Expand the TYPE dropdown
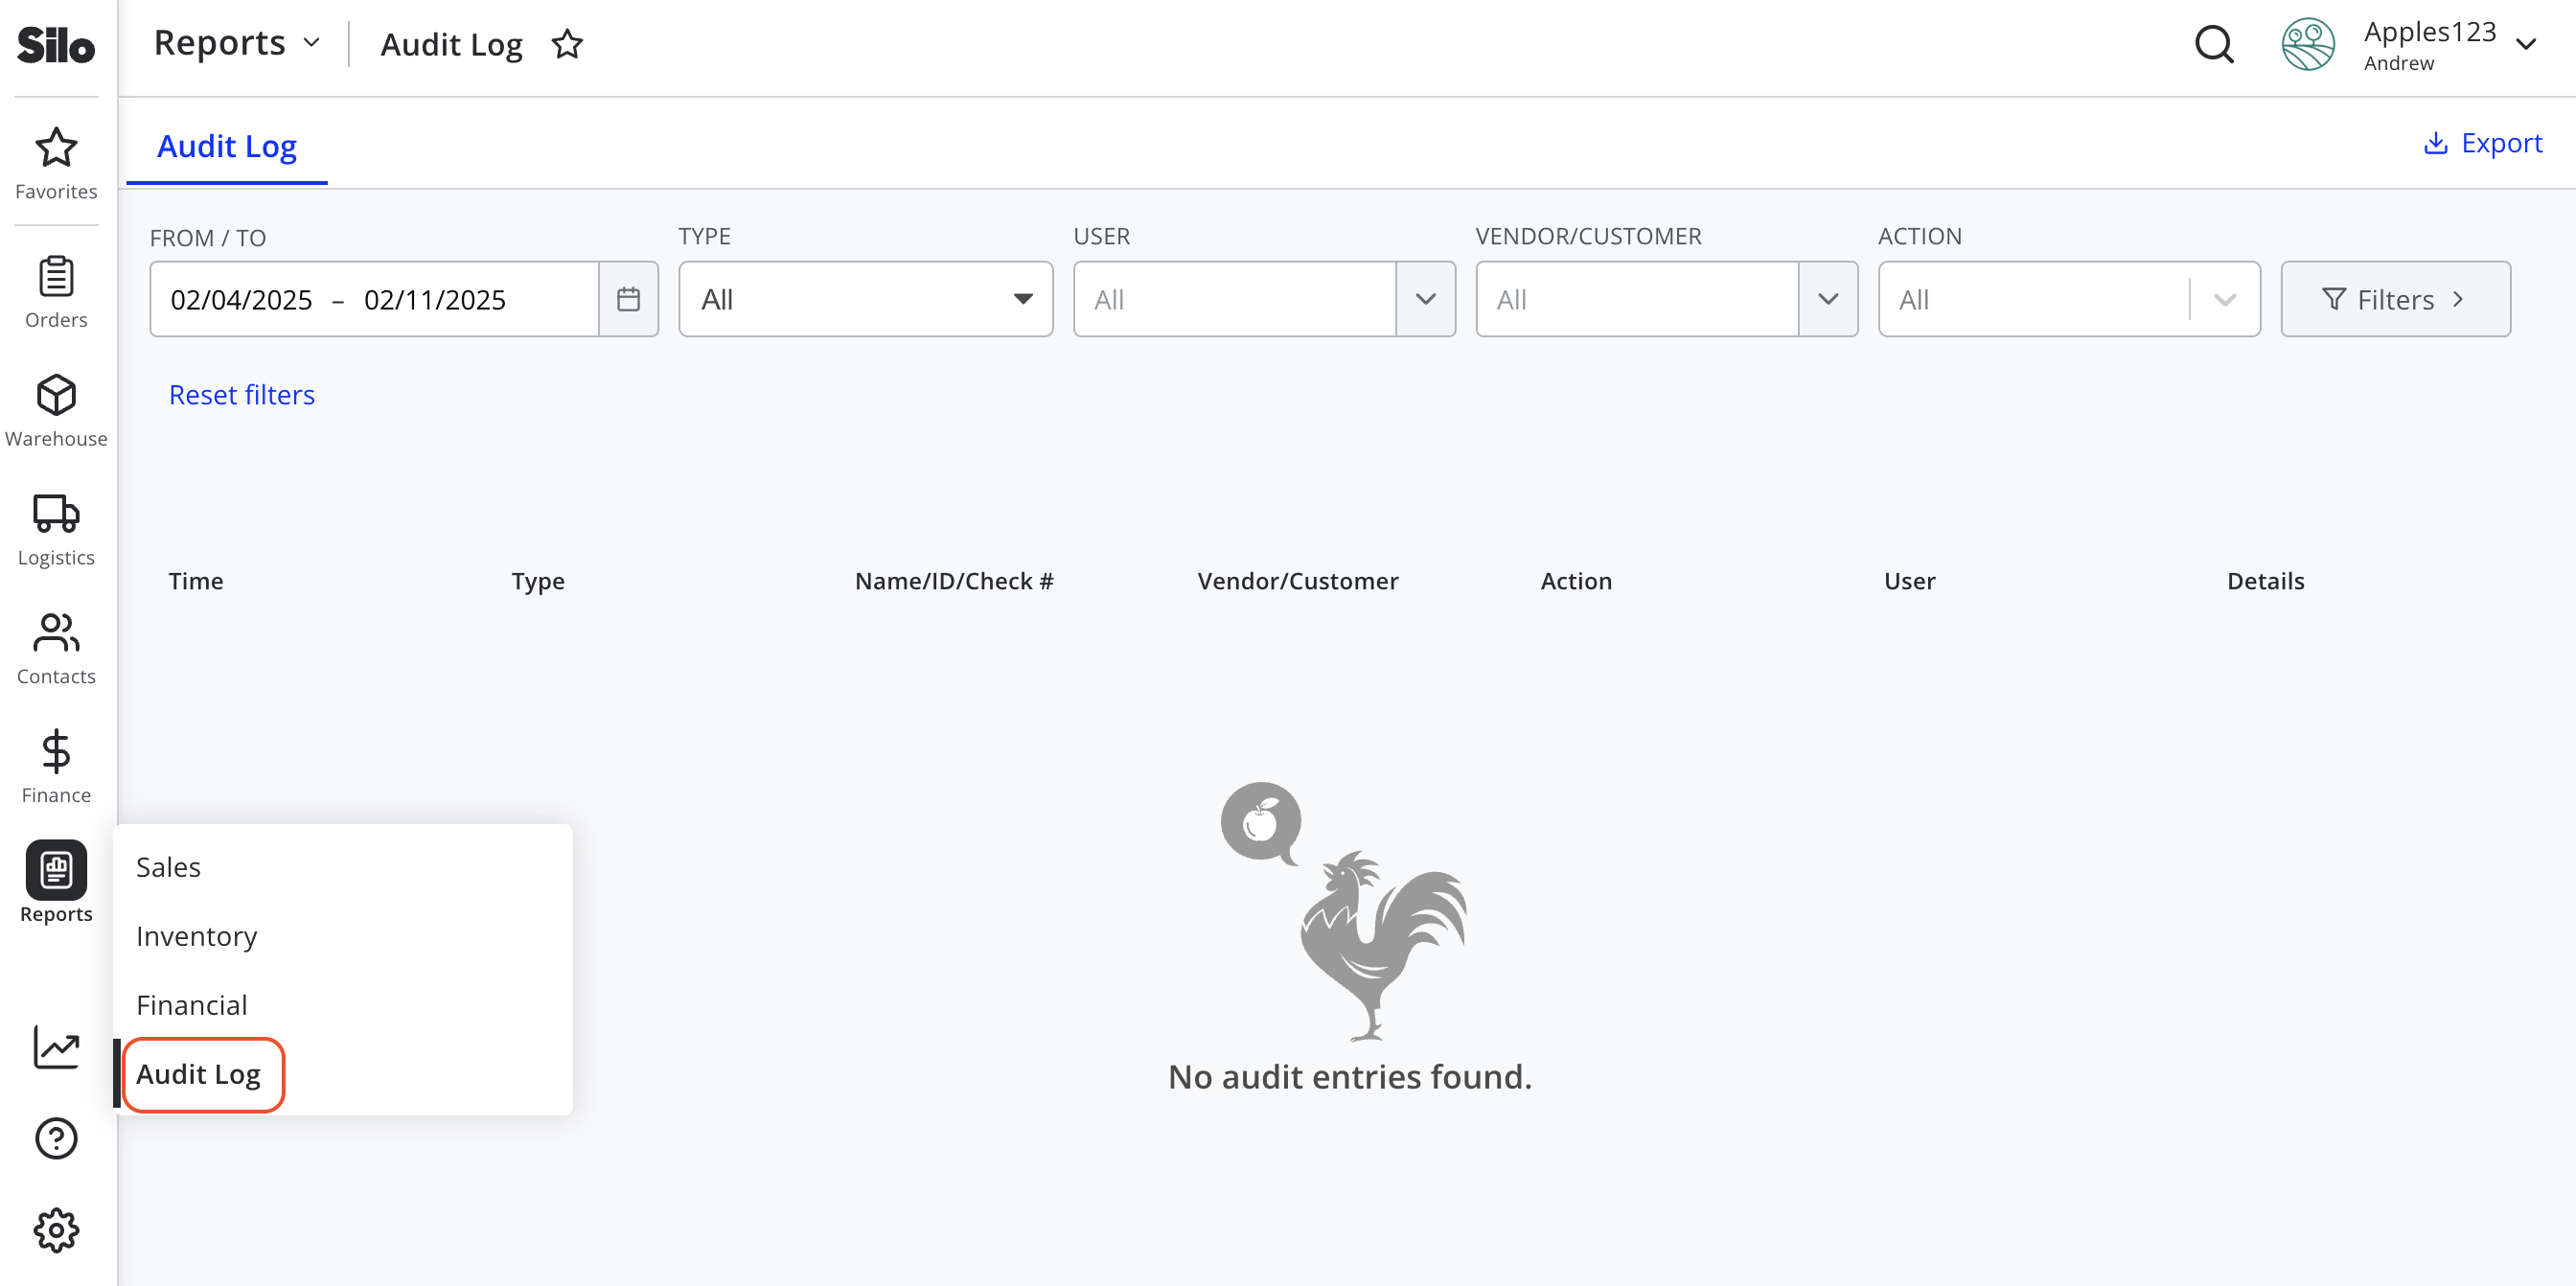 [x=865, y=299]
